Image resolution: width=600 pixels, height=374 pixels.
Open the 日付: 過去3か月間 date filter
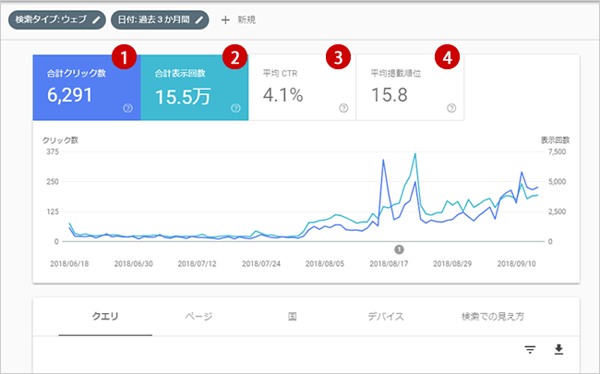[x=160, y=20]
